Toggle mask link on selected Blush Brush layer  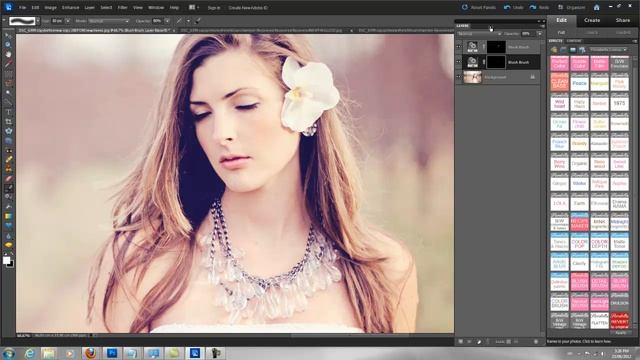pyautogui.click(x=484, y=62)
